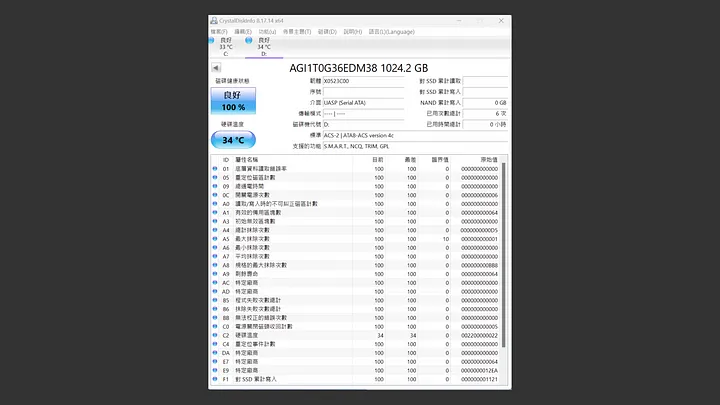The image size is (720, 405).
Task: Click the health status 100 % button
Action: (x=233, y=101)
